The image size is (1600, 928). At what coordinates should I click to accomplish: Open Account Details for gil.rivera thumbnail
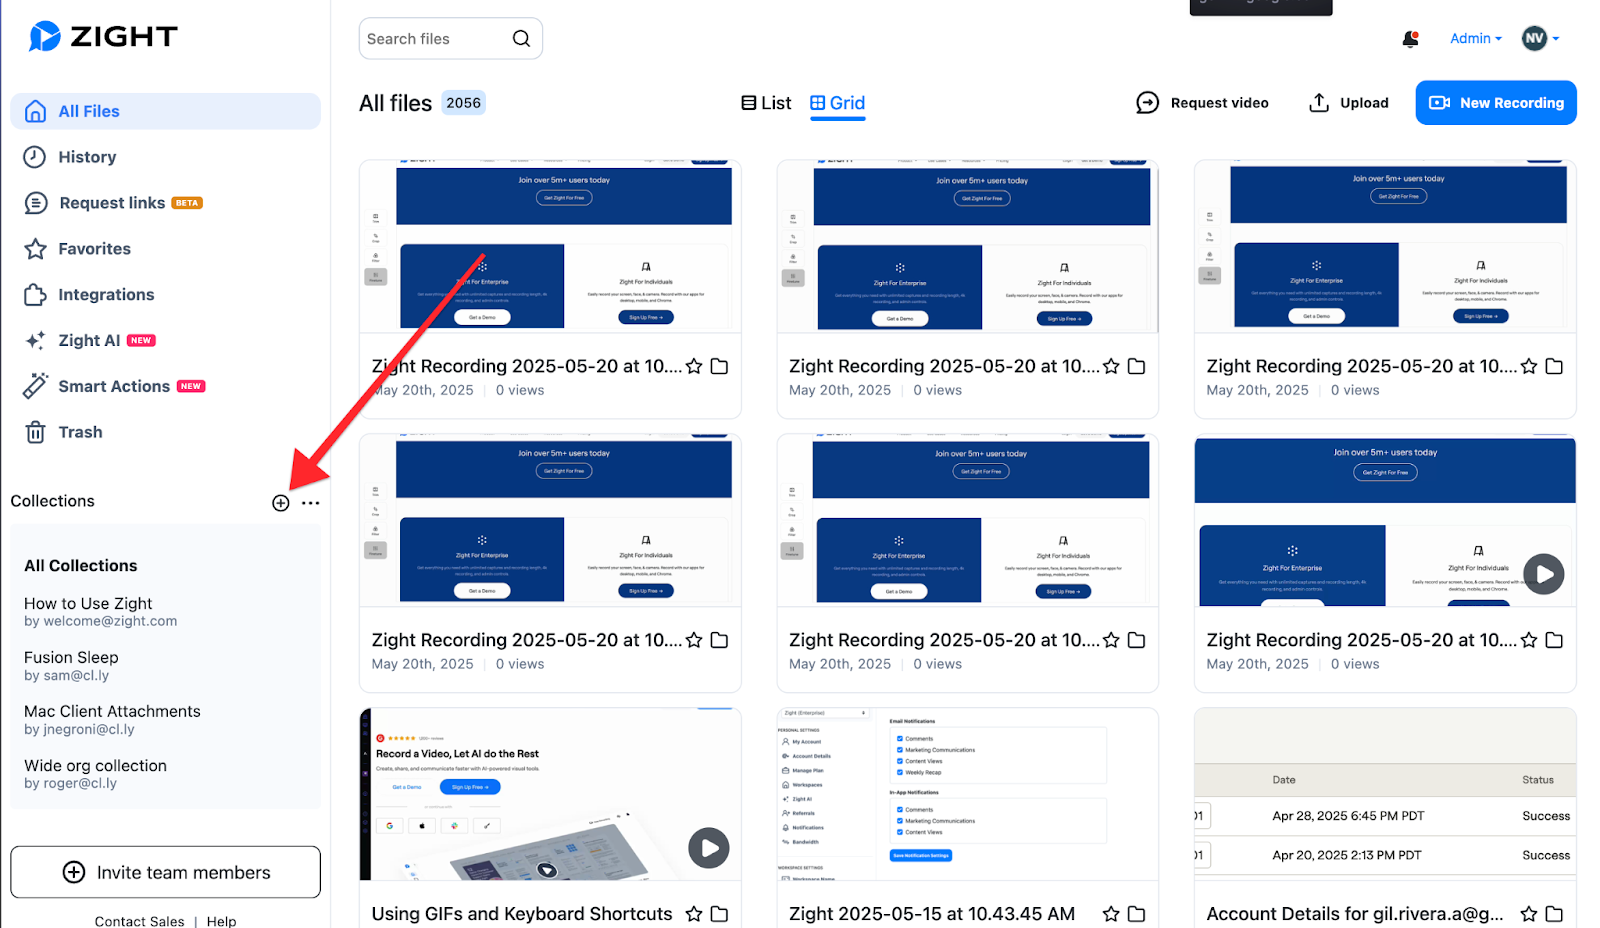click(1385, 794)
